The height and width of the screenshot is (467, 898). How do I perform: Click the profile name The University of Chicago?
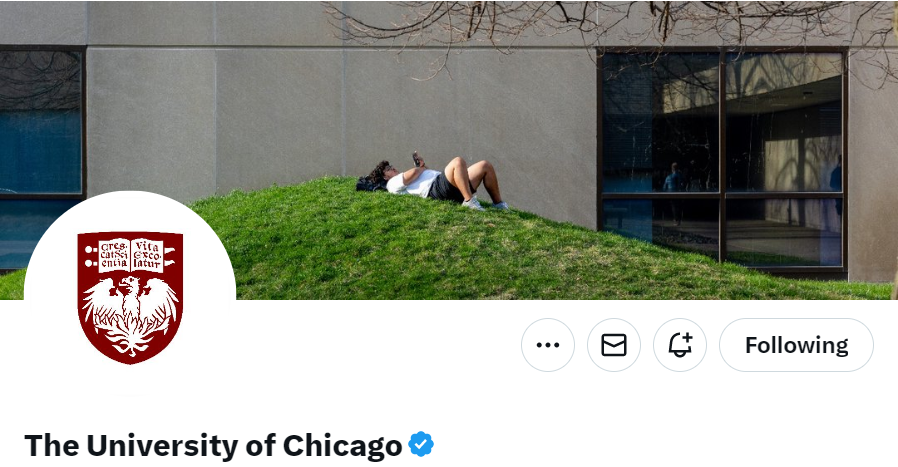213,445
